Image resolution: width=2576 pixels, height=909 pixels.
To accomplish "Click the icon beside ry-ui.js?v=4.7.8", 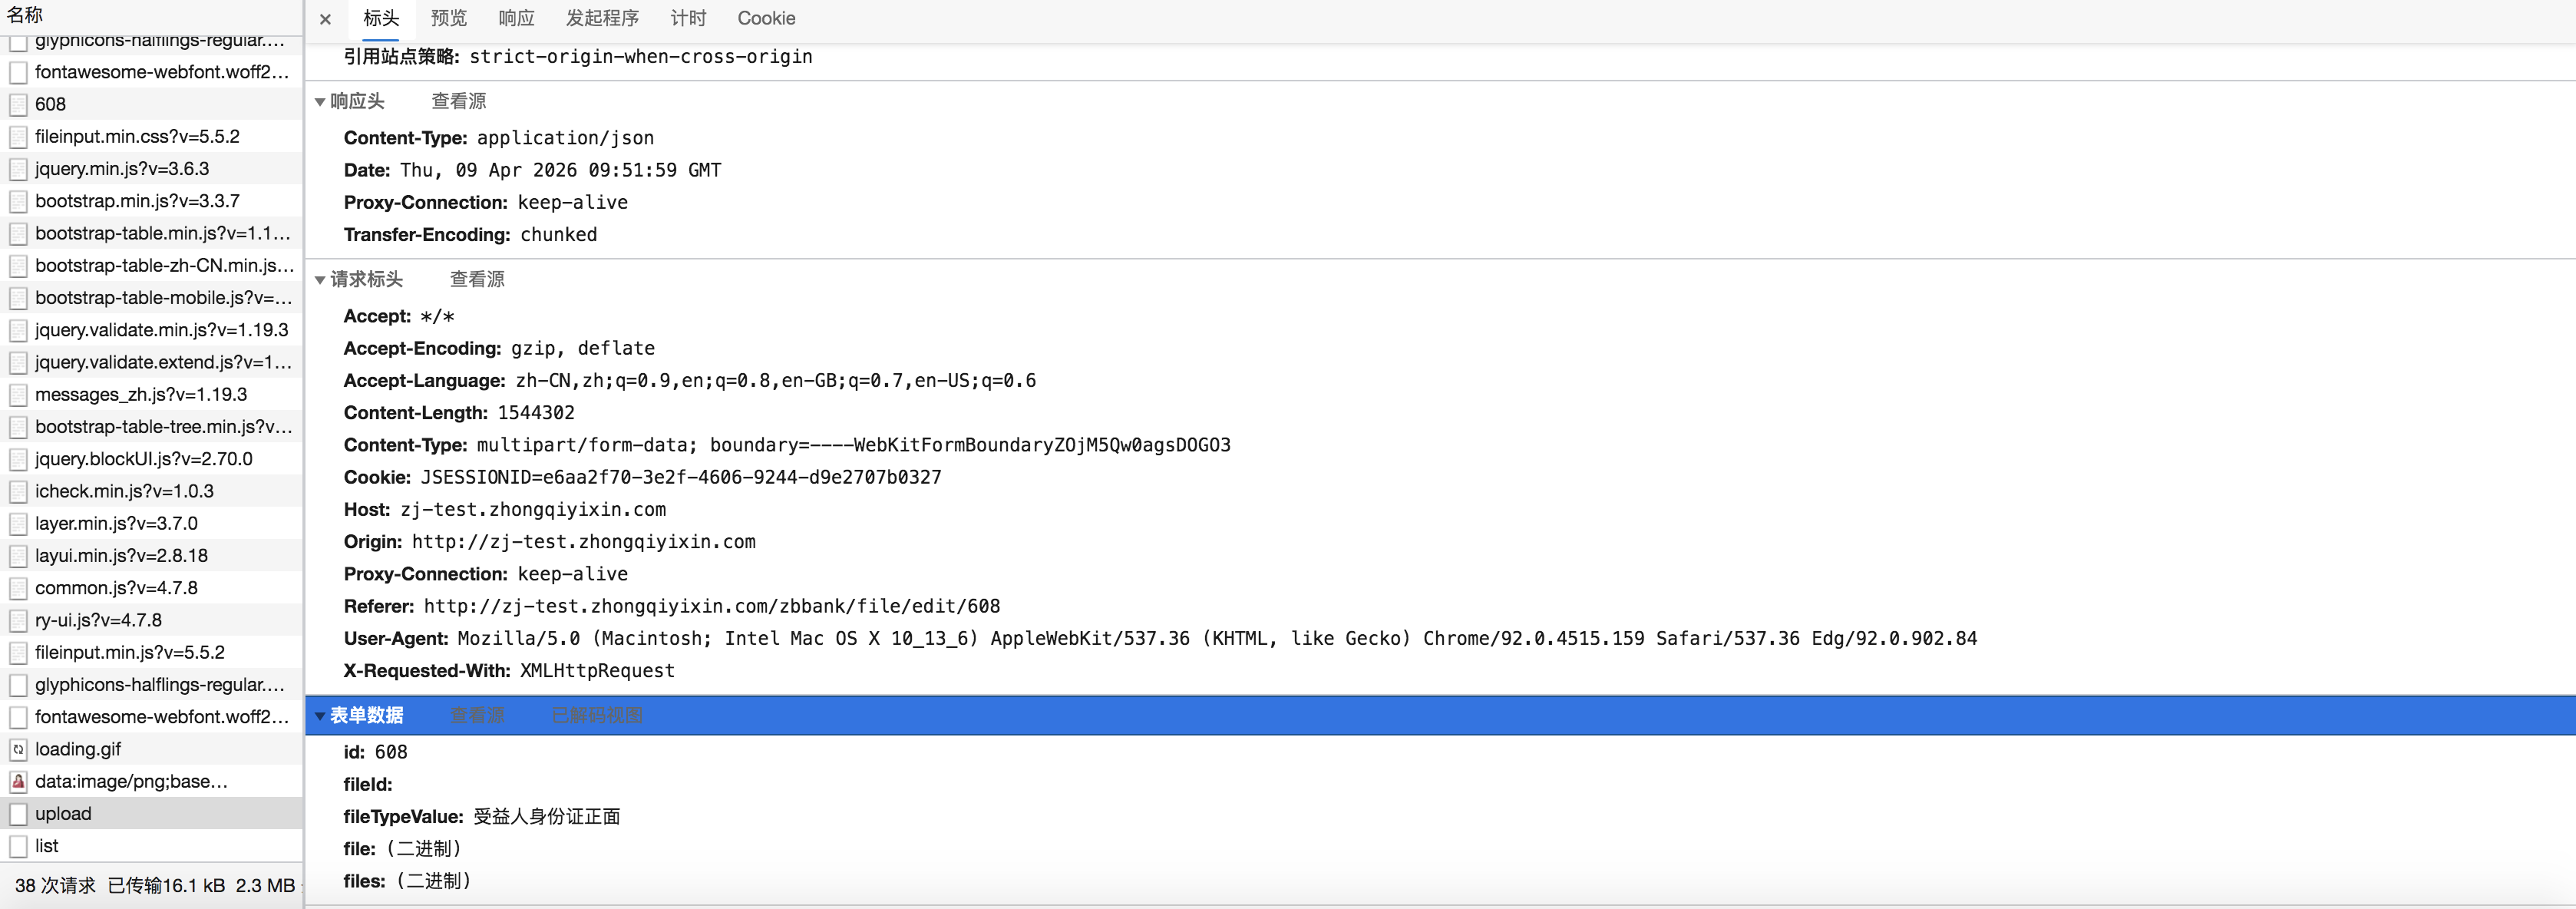I will click(x=18, y=620).
